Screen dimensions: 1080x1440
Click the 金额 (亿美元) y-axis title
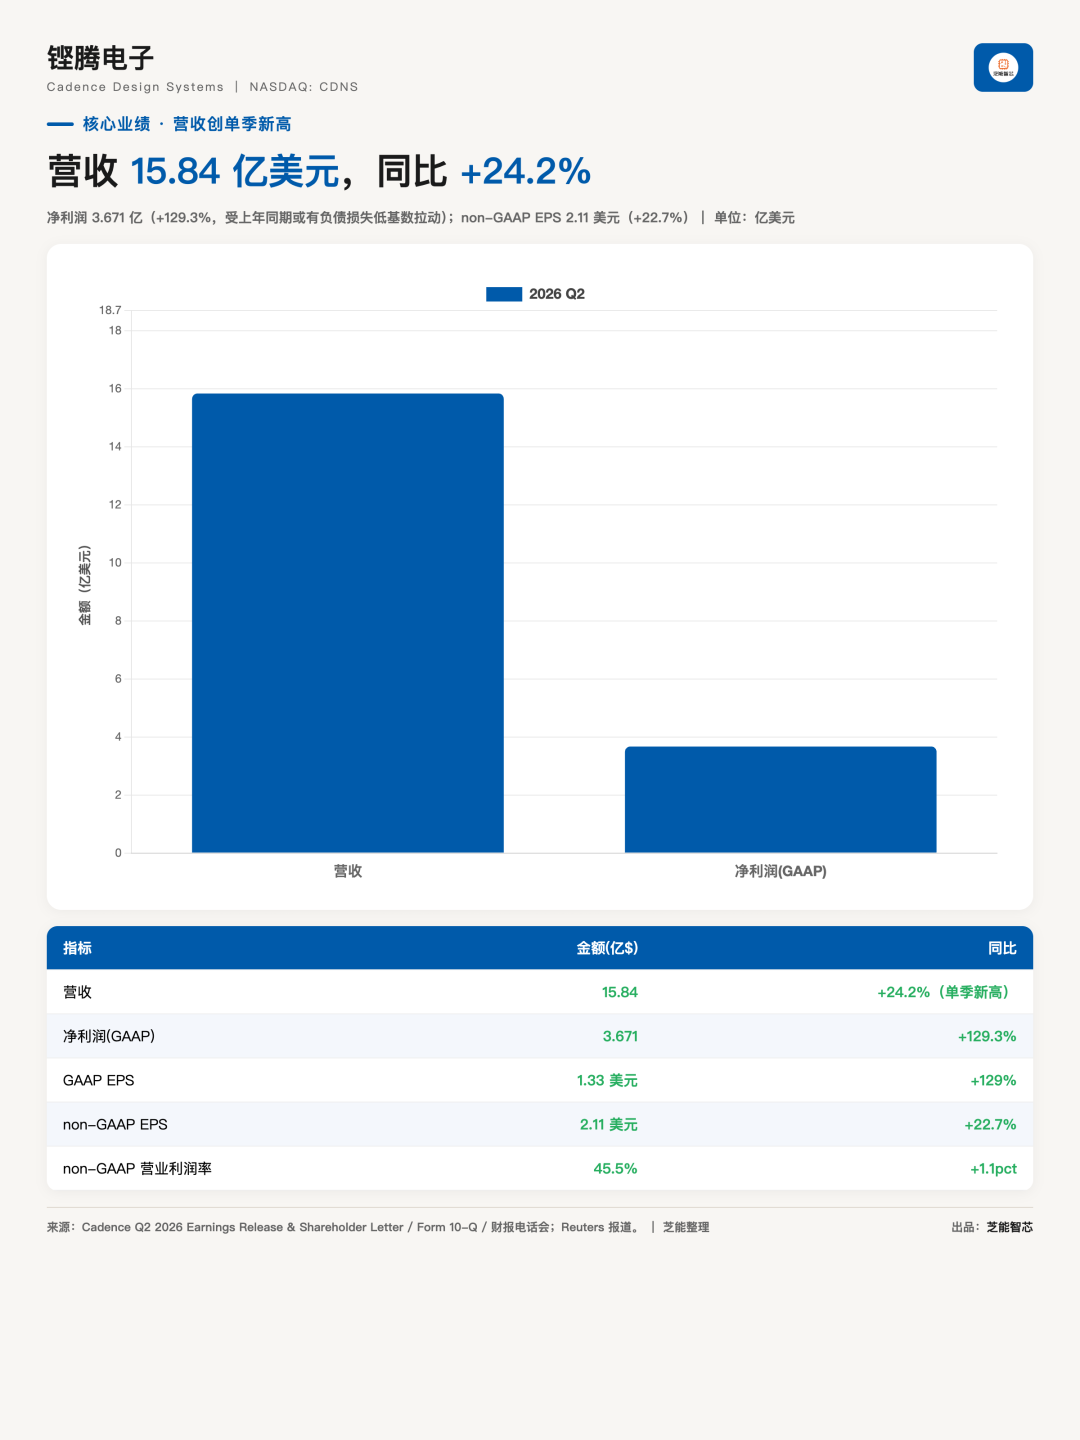(x=85, y=586)
